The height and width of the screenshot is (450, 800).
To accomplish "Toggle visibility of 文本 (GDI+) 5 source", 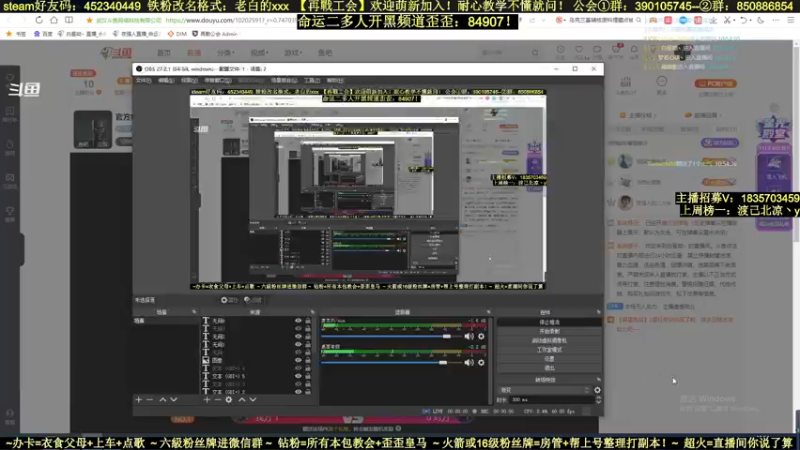I will [x=298, y=376].
